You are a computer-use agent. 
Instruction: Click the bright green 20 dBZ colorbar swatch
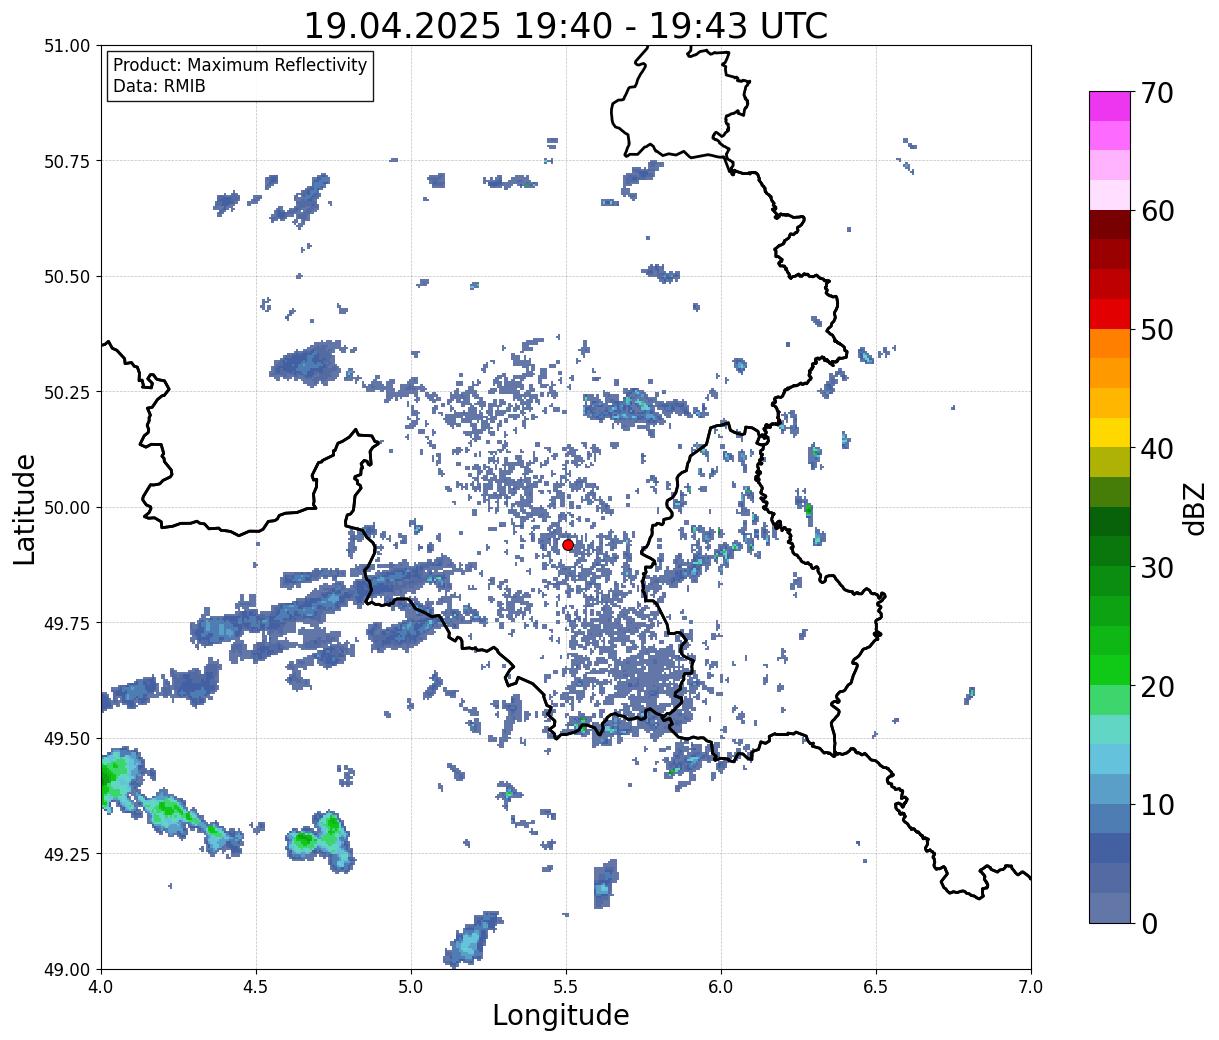click(1110, 670)
